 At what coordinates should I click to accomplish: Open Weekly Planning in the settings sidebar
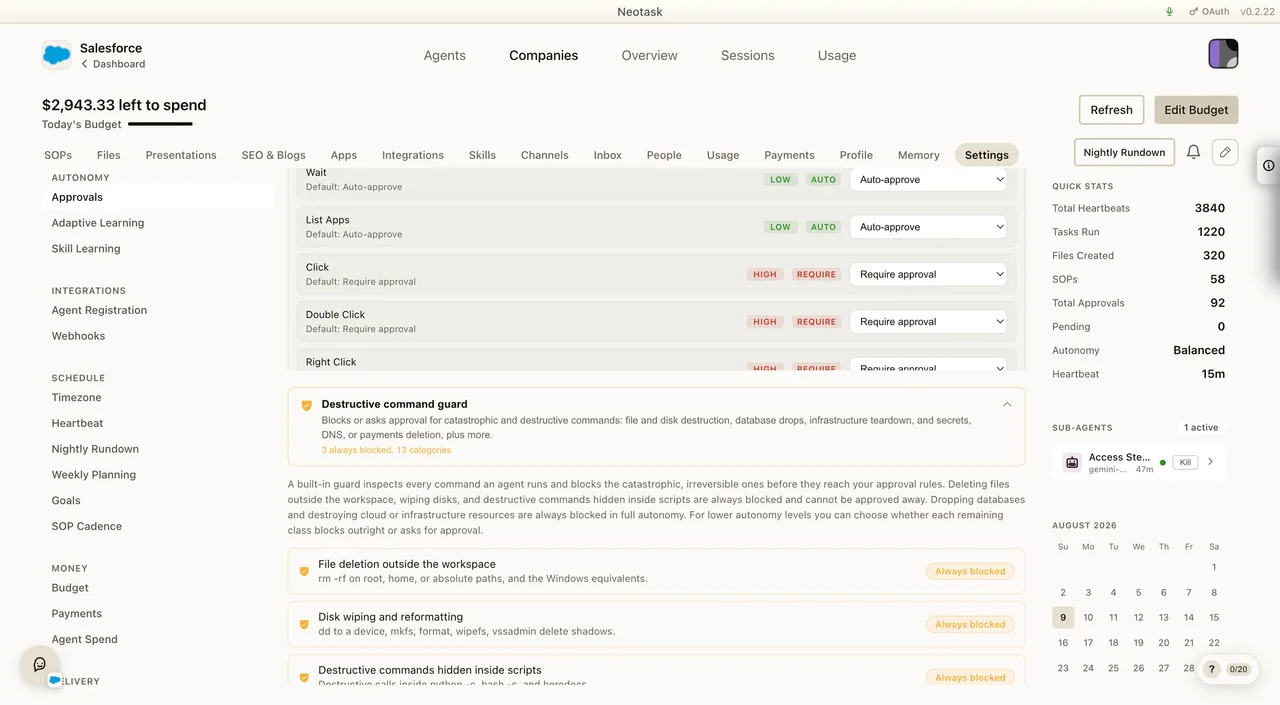(x=94, y=475)
